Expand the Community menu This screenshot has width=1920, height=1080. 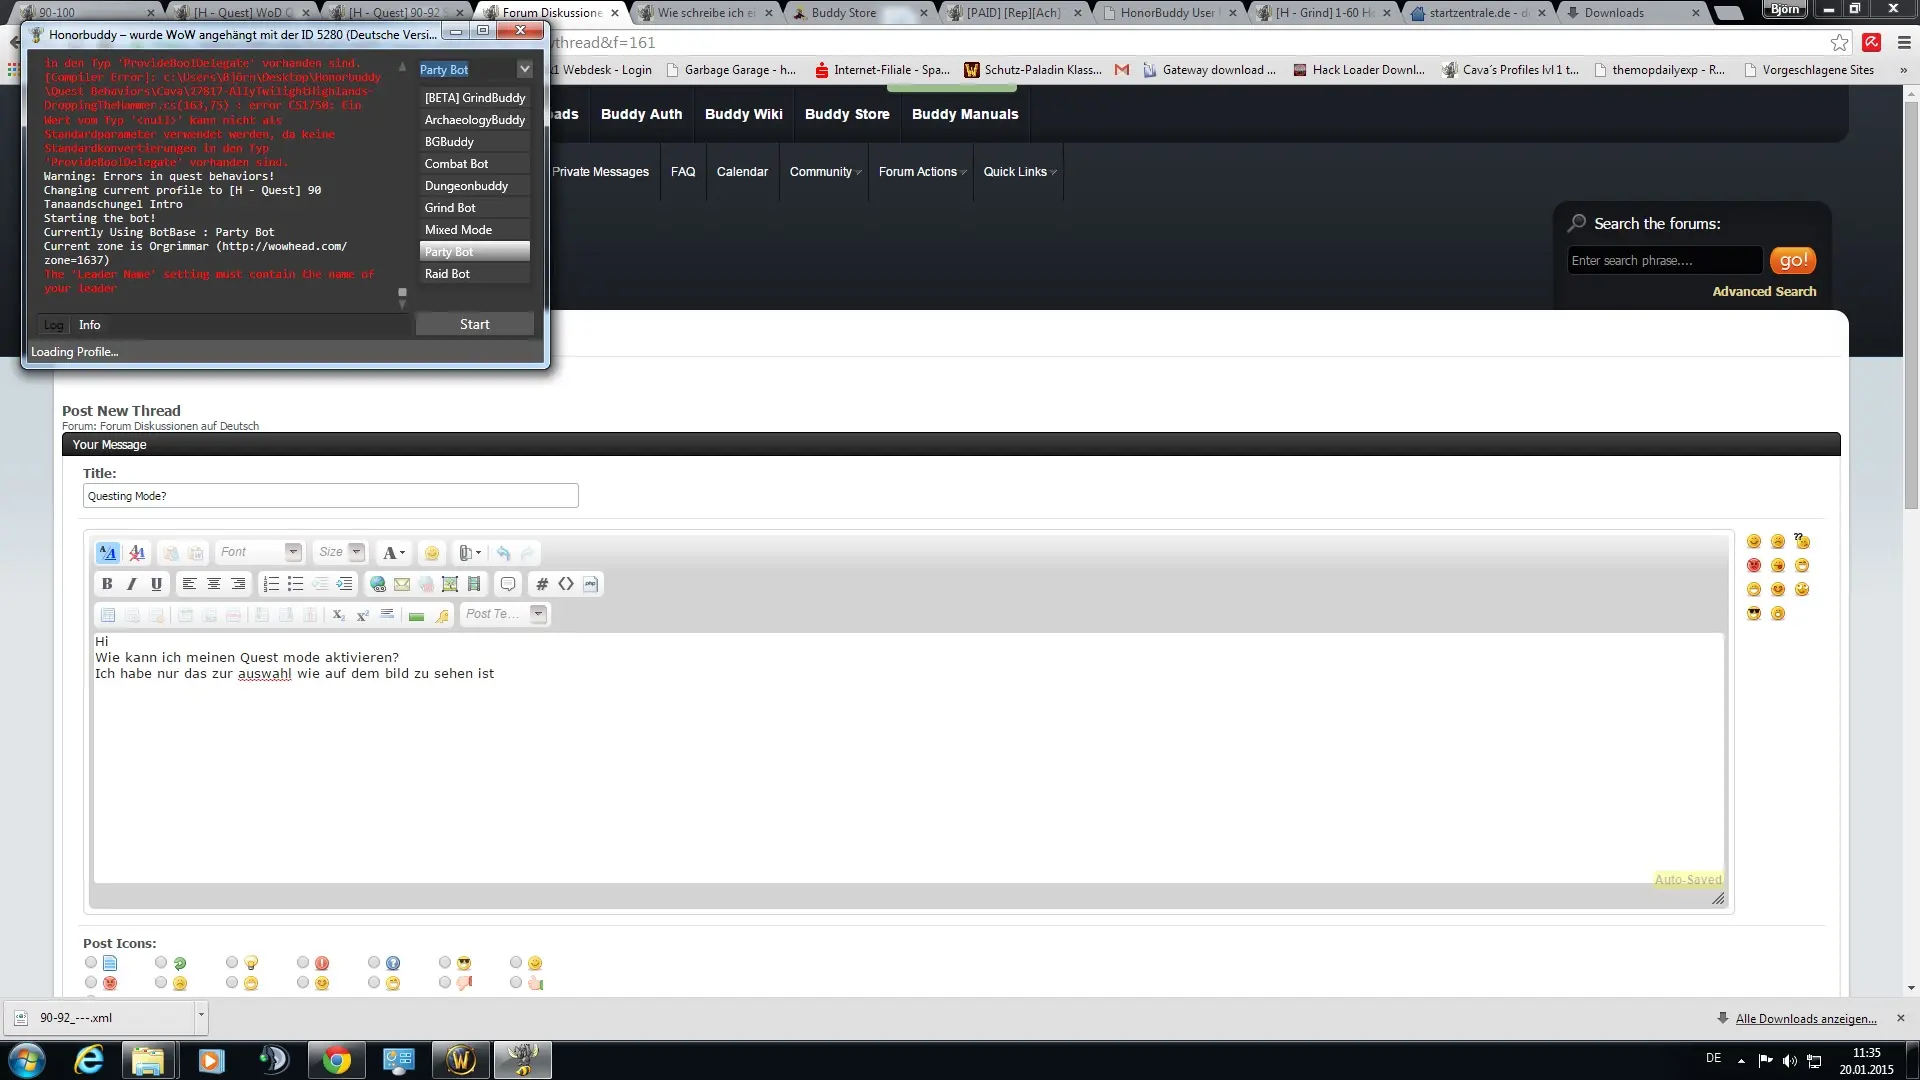[825, 172]
